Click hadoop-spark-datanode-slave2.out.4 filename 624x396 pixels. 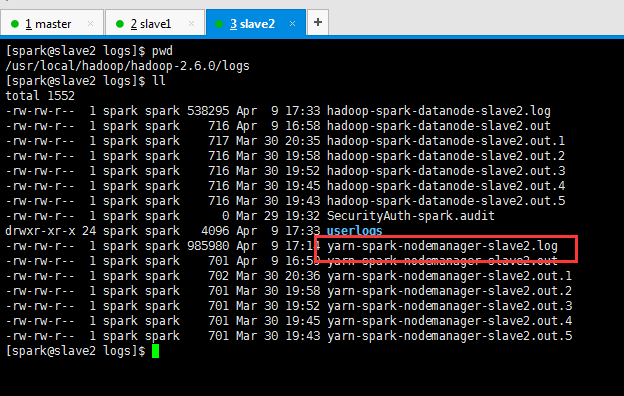point(446,186)
